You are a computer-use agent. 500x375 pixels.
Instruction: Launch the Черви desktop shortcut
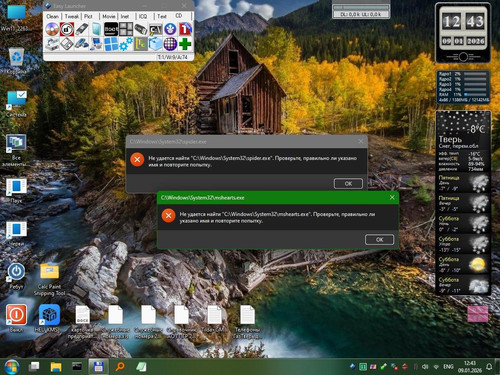pyautogui.click(x=16, y=233)
